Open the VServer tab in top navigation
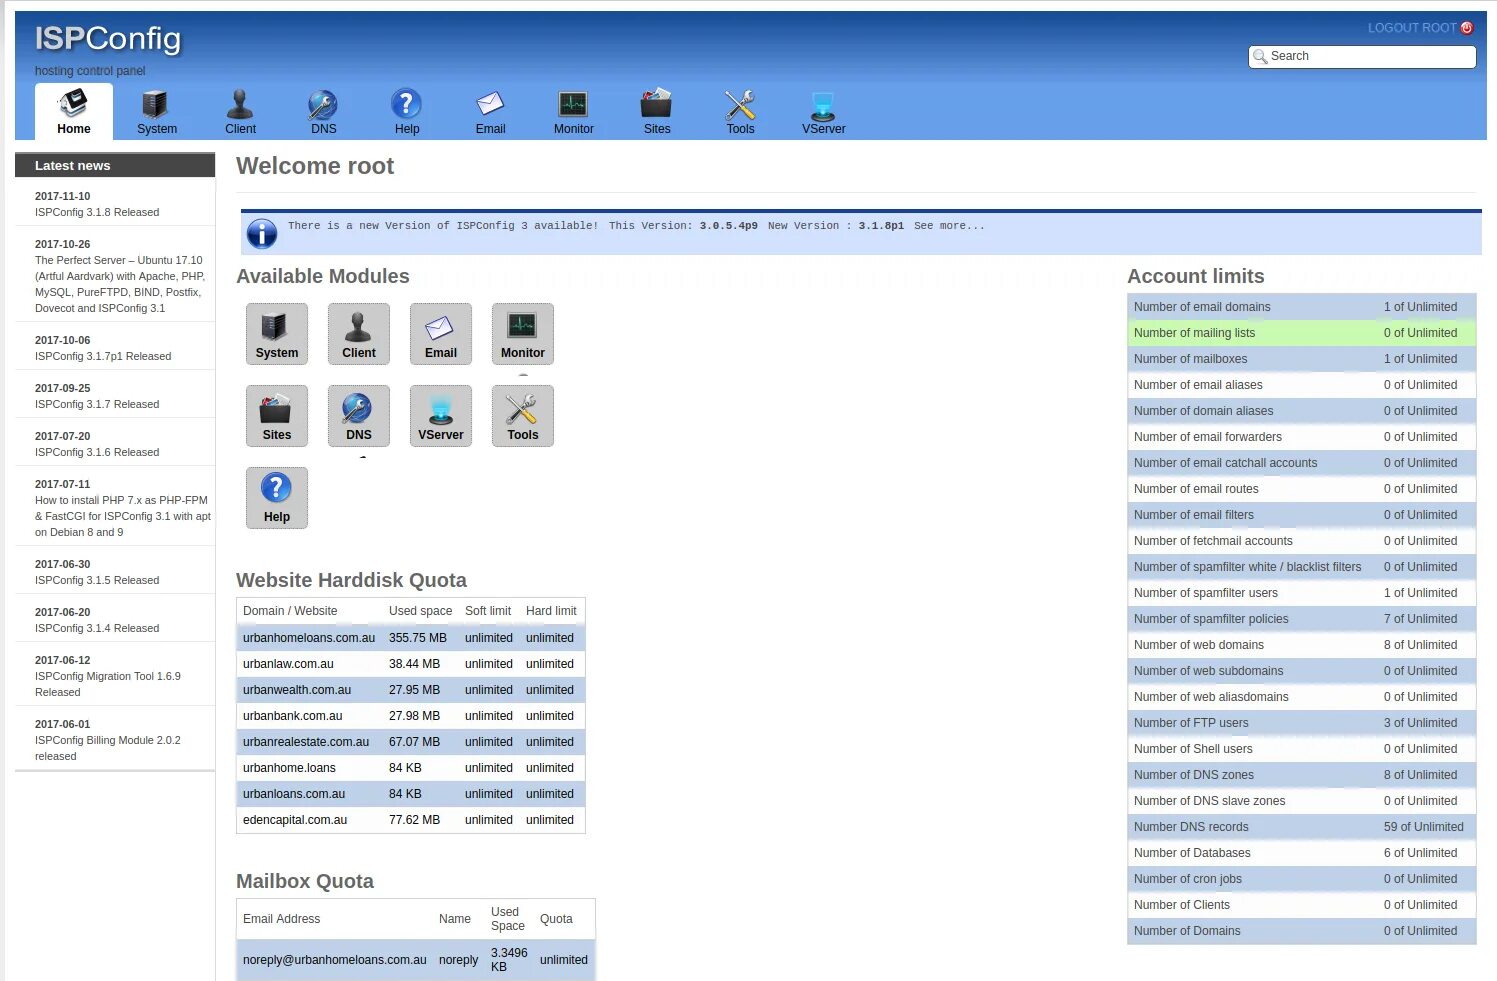 (823, 112)
